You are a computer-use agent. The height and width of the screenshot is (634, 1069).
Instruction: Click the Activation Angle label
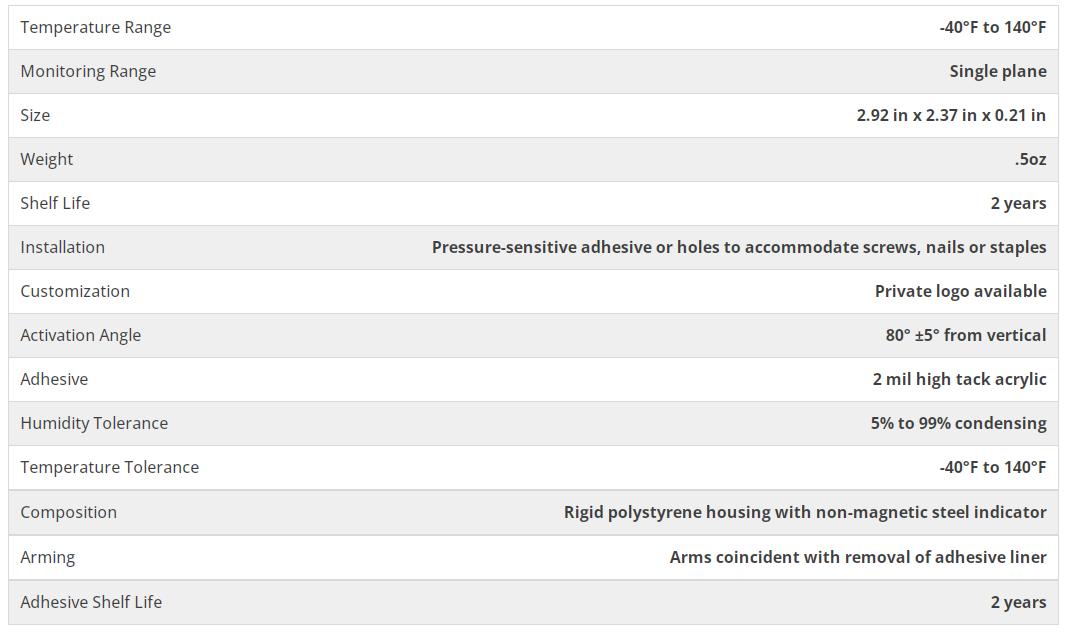point(80,335)
